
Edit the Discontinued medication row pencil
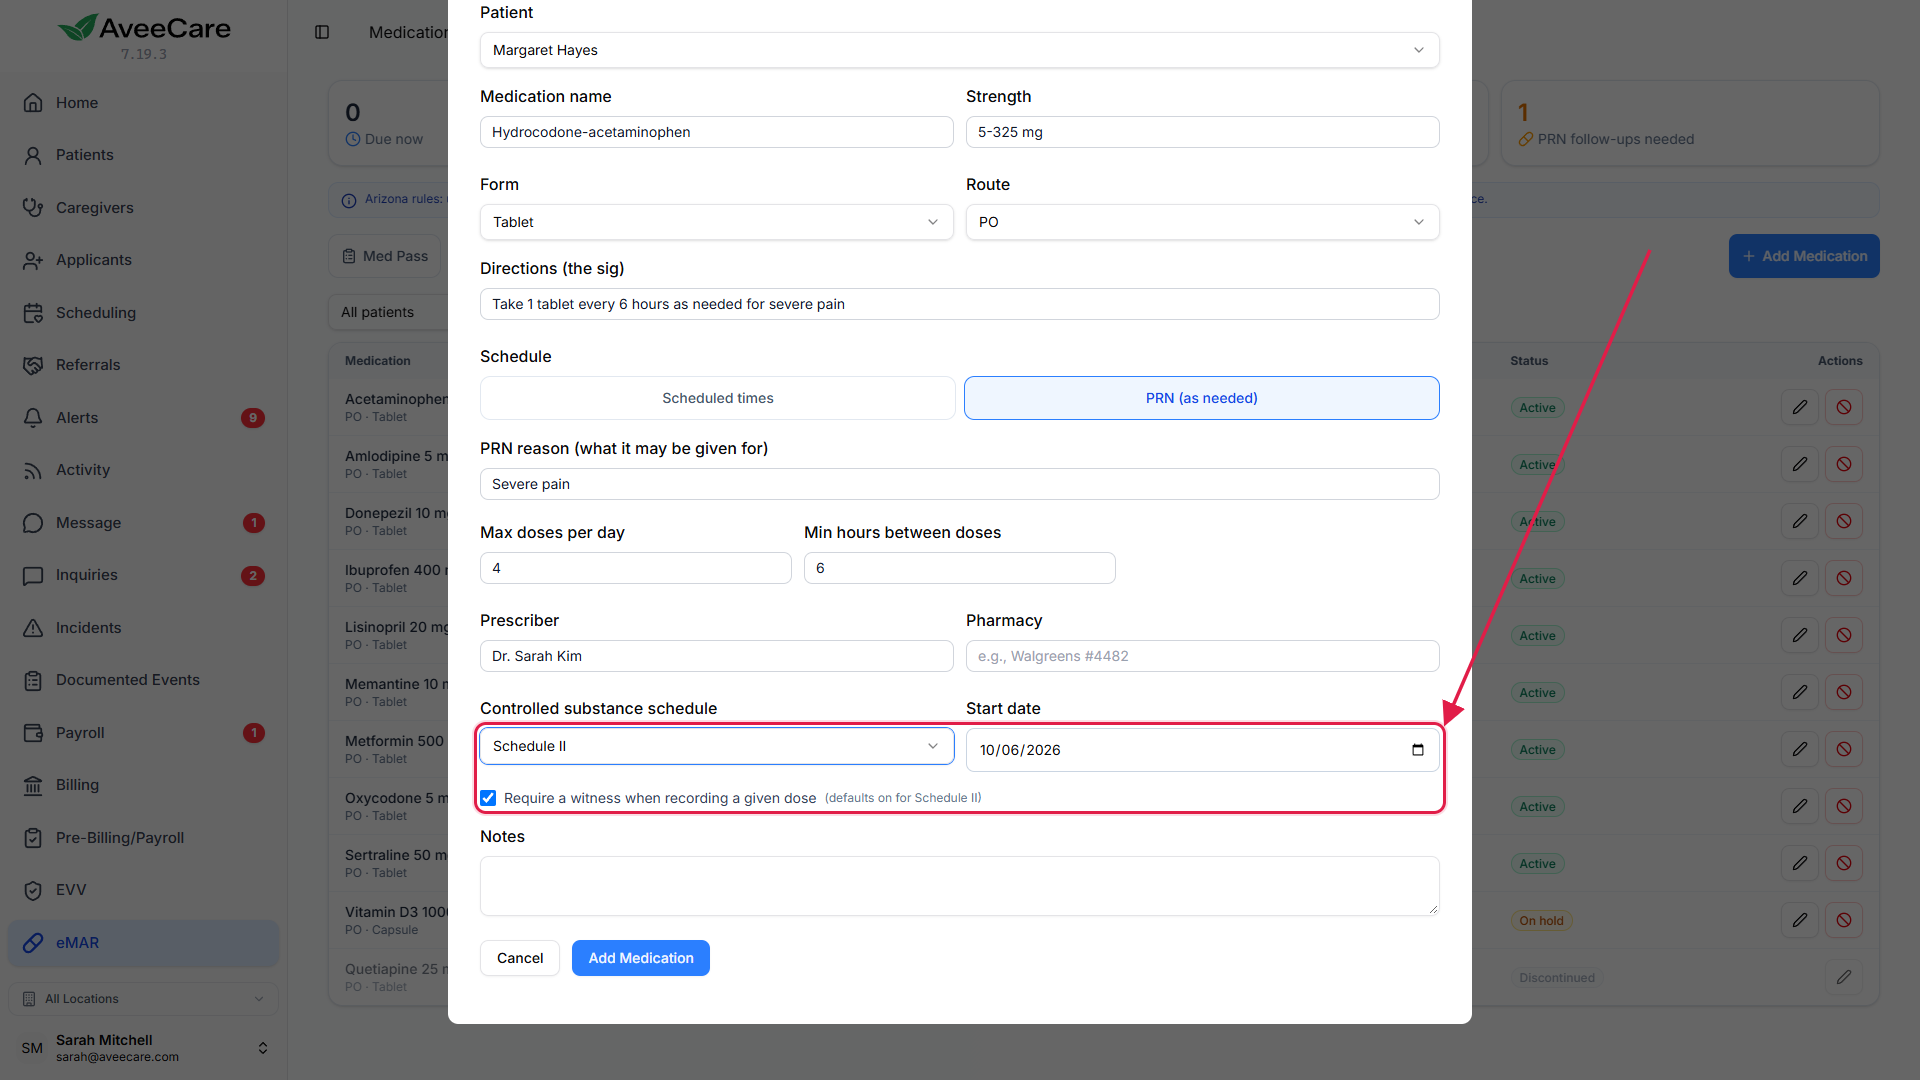tap(1844, 977)
